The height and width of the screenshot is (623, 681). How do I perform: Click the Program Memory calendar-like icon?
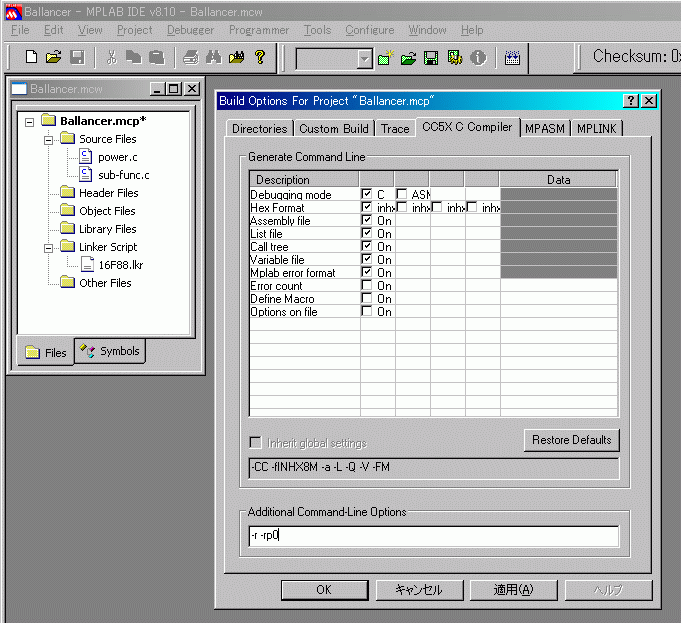click(x=512, y=58)
